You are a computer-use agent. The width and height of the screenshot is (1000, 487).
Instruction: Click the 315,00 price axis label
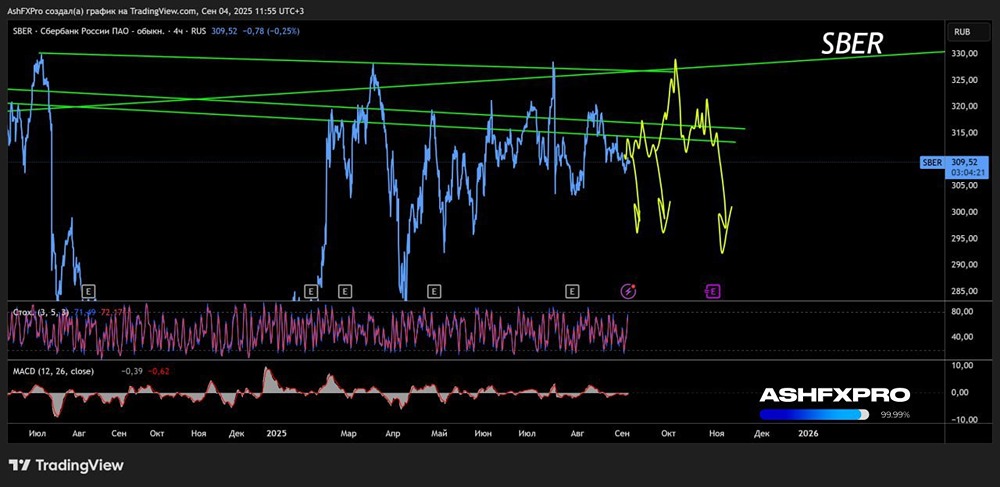(x=963, y=133)
